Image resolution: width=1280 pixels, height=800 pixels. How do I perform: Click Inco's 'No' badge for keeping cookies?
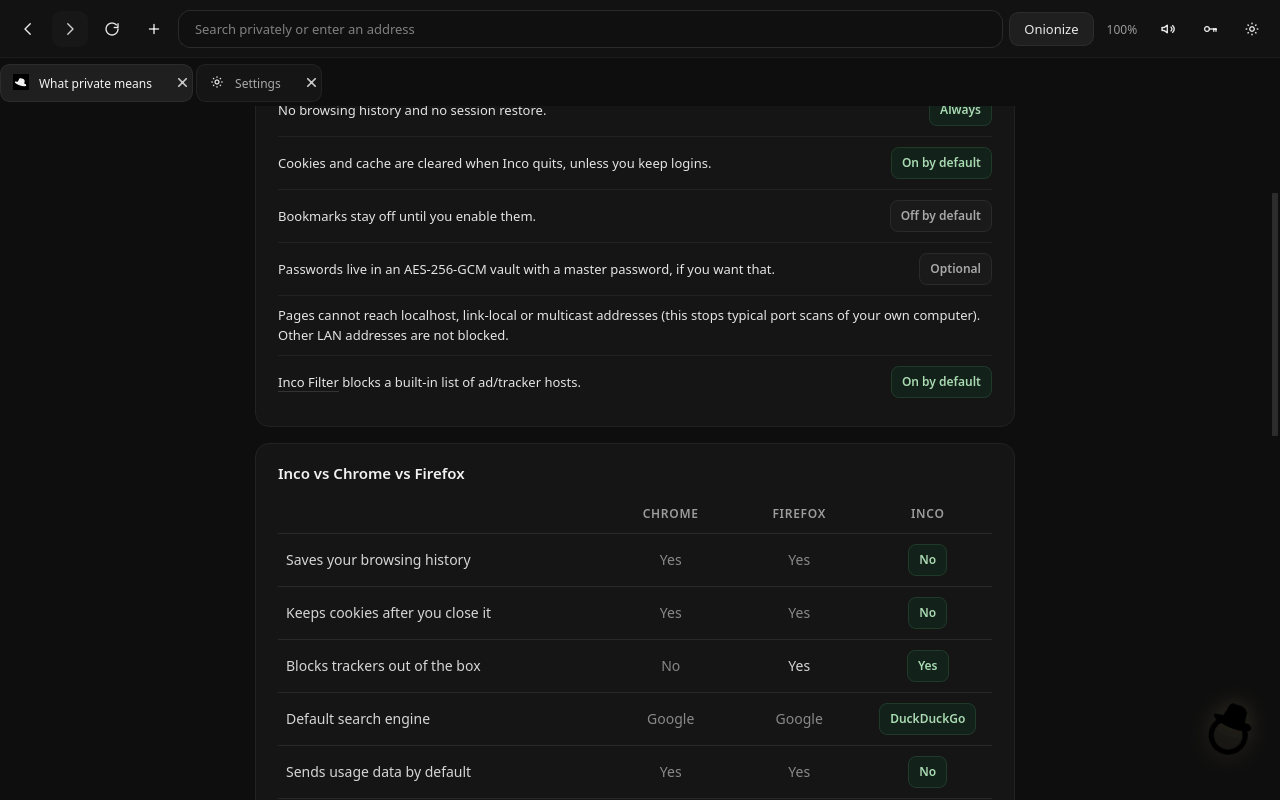point(927,613)
